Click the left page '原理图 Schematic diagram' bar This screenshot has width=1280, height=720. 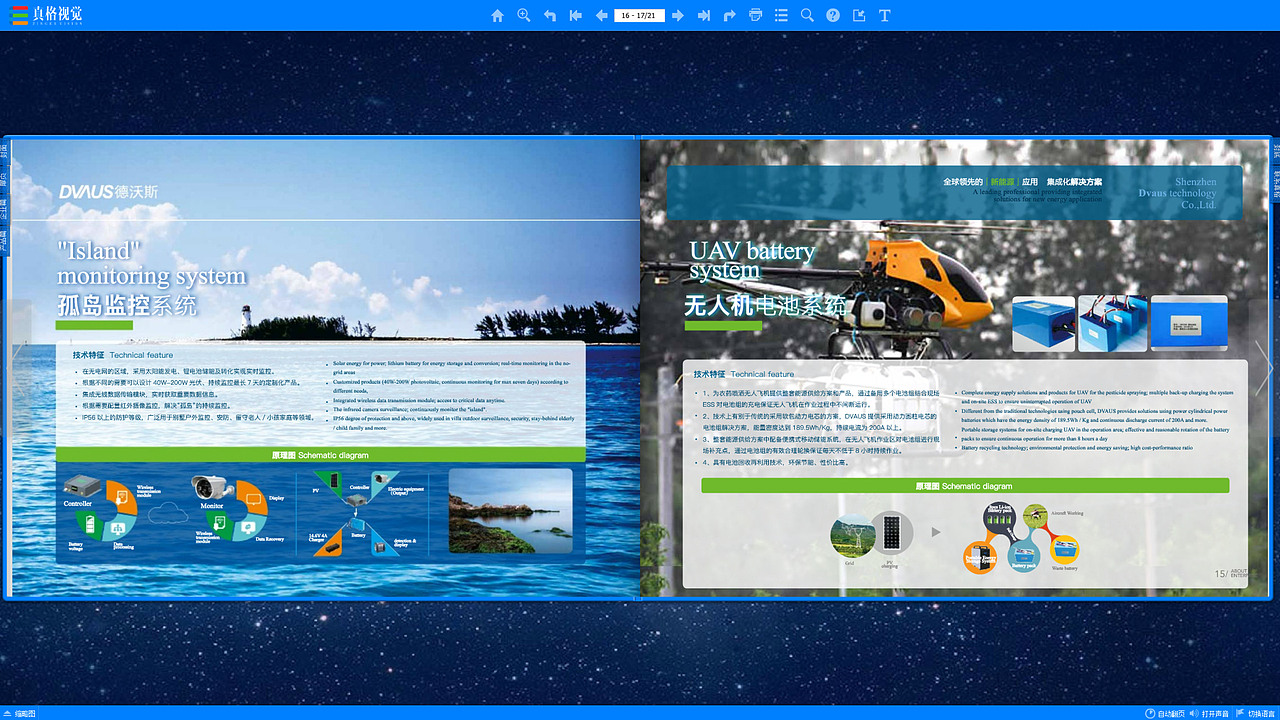pyautogui.click(x=320, y=455)
